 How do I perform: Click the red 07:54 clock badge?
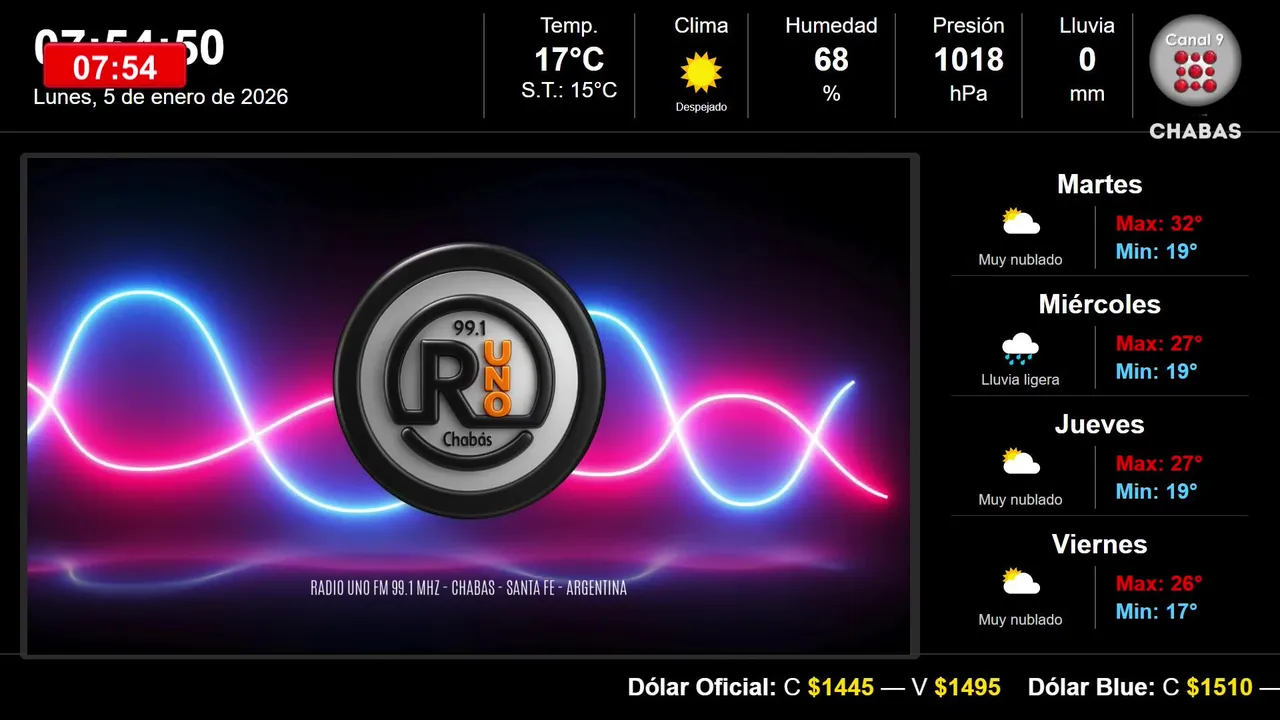(x=115, y=67)
